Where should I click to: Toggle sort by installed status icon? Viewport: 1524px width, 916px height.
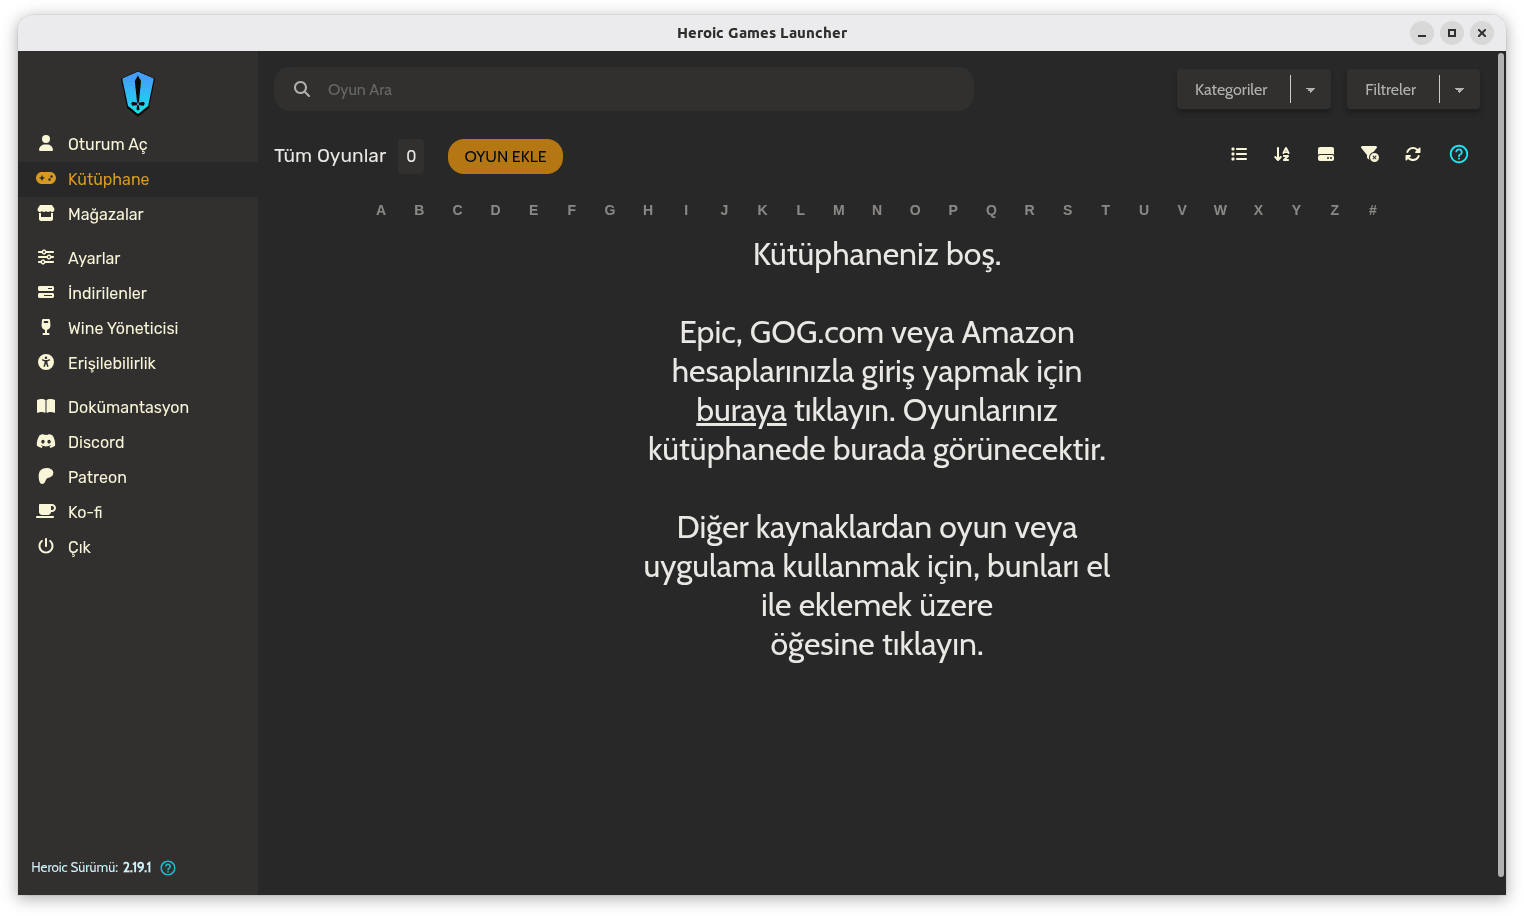pyautogui.click(x=1326, y=154)
